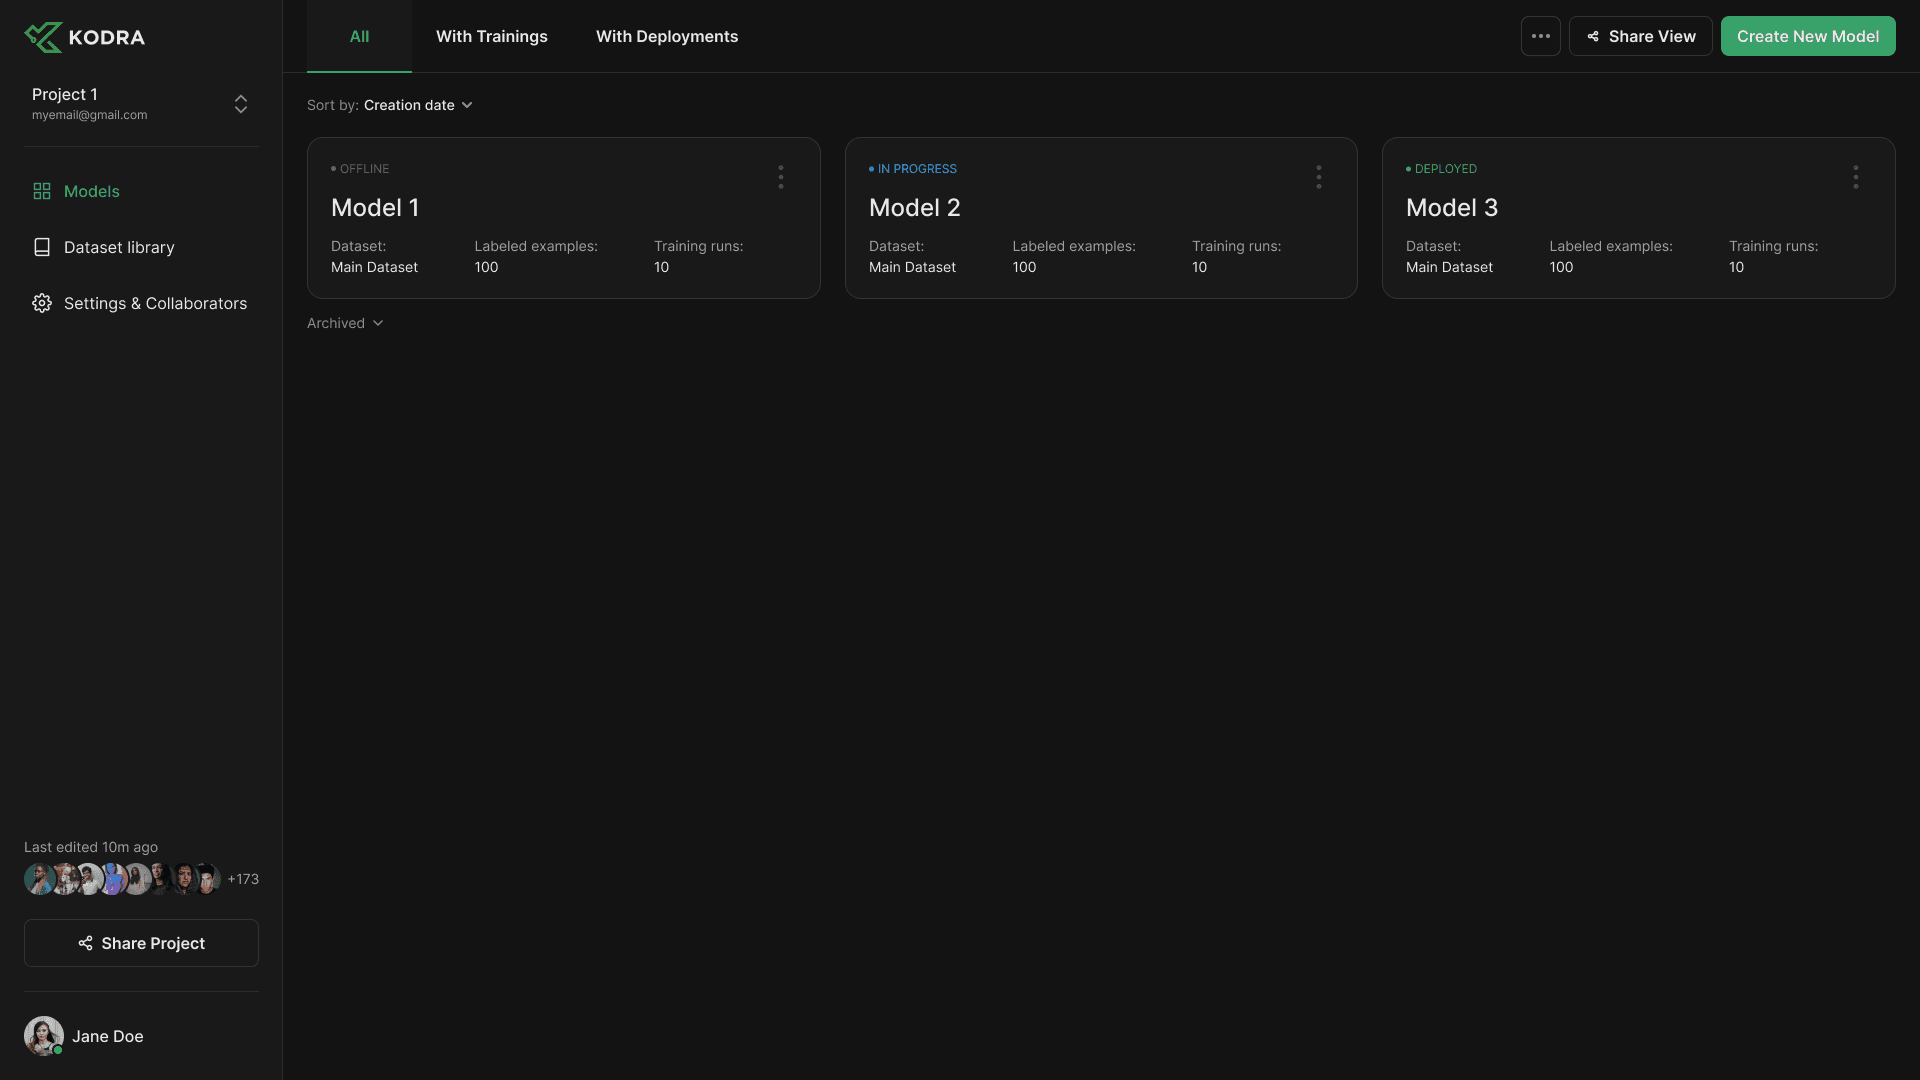The width and height of the screenshot is (1920, 1080).
Task: Click the Last edited 10m ago text
Action: click(91, 847)
